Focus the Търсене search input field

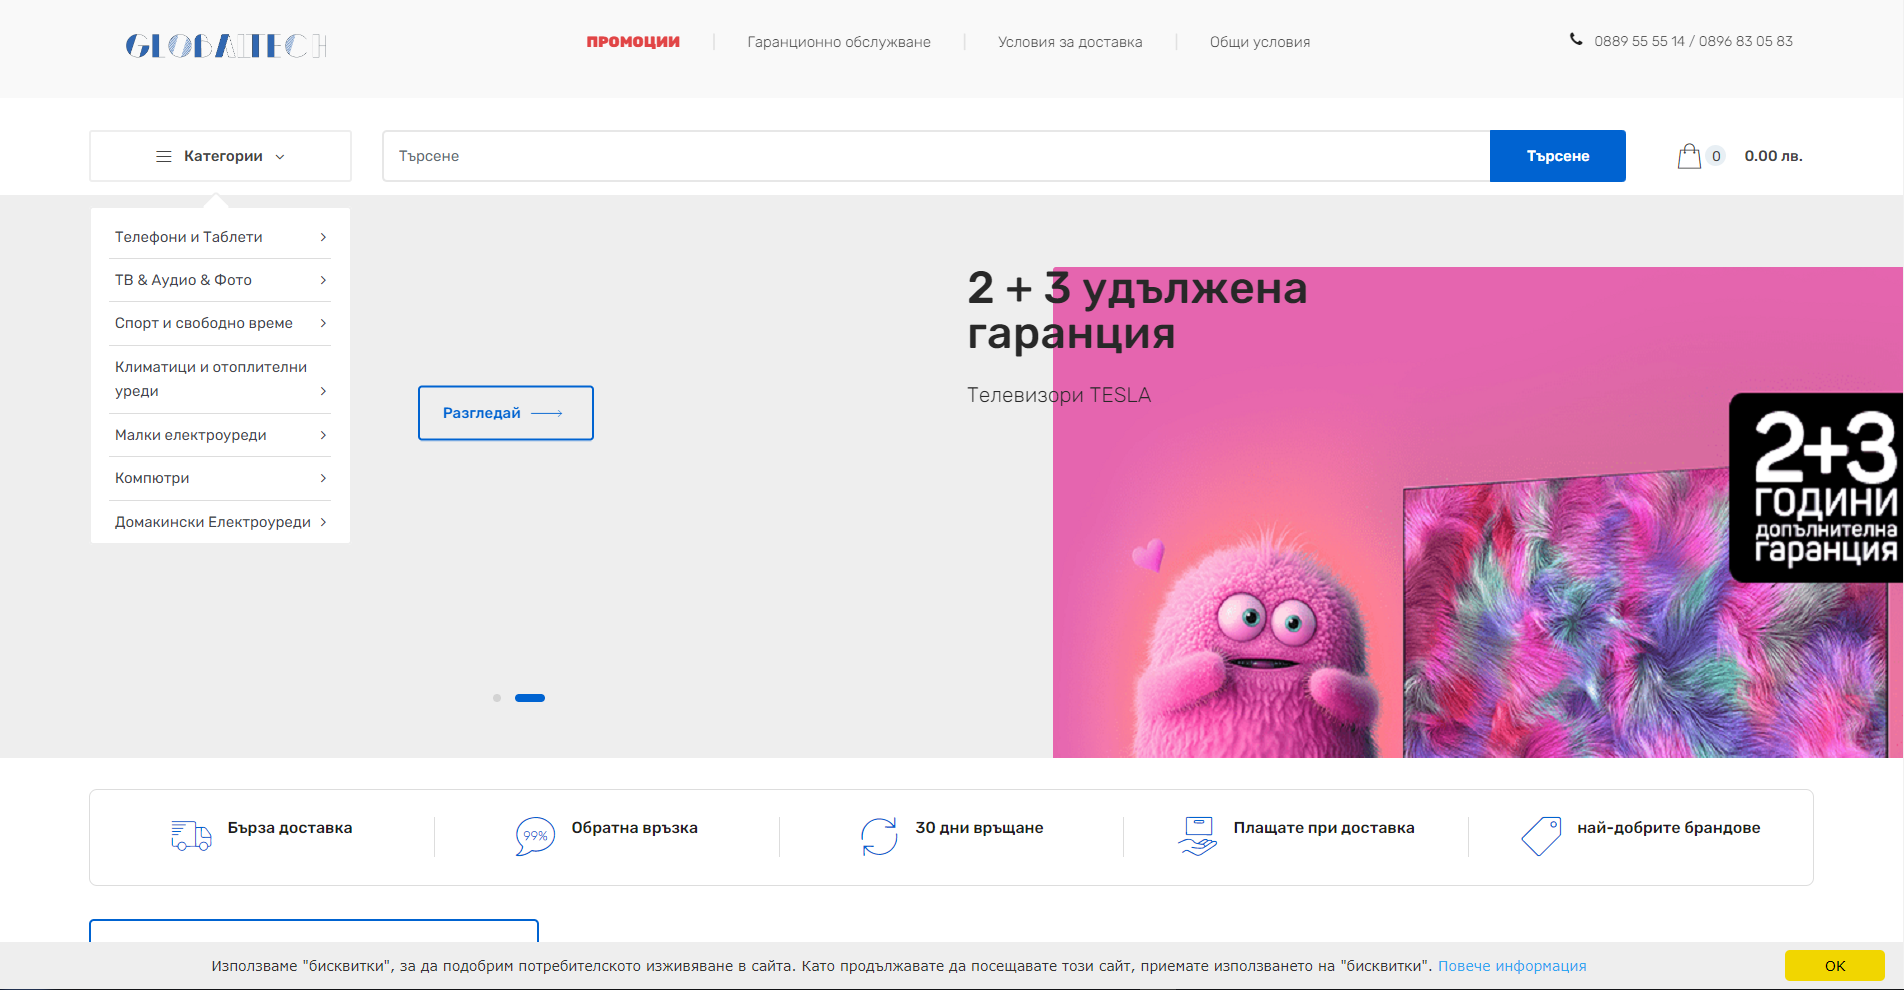(935, 156)
